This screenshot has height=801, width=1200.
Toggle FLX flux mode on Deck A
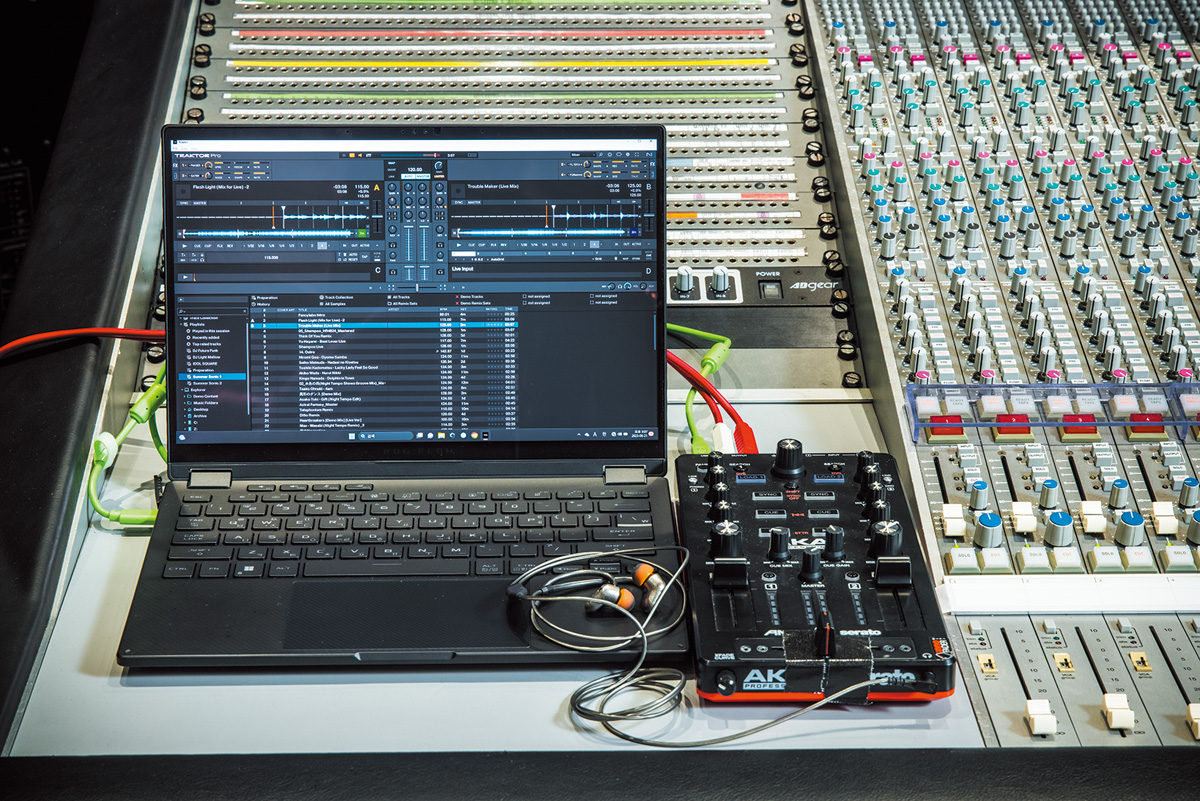[219, 246]
